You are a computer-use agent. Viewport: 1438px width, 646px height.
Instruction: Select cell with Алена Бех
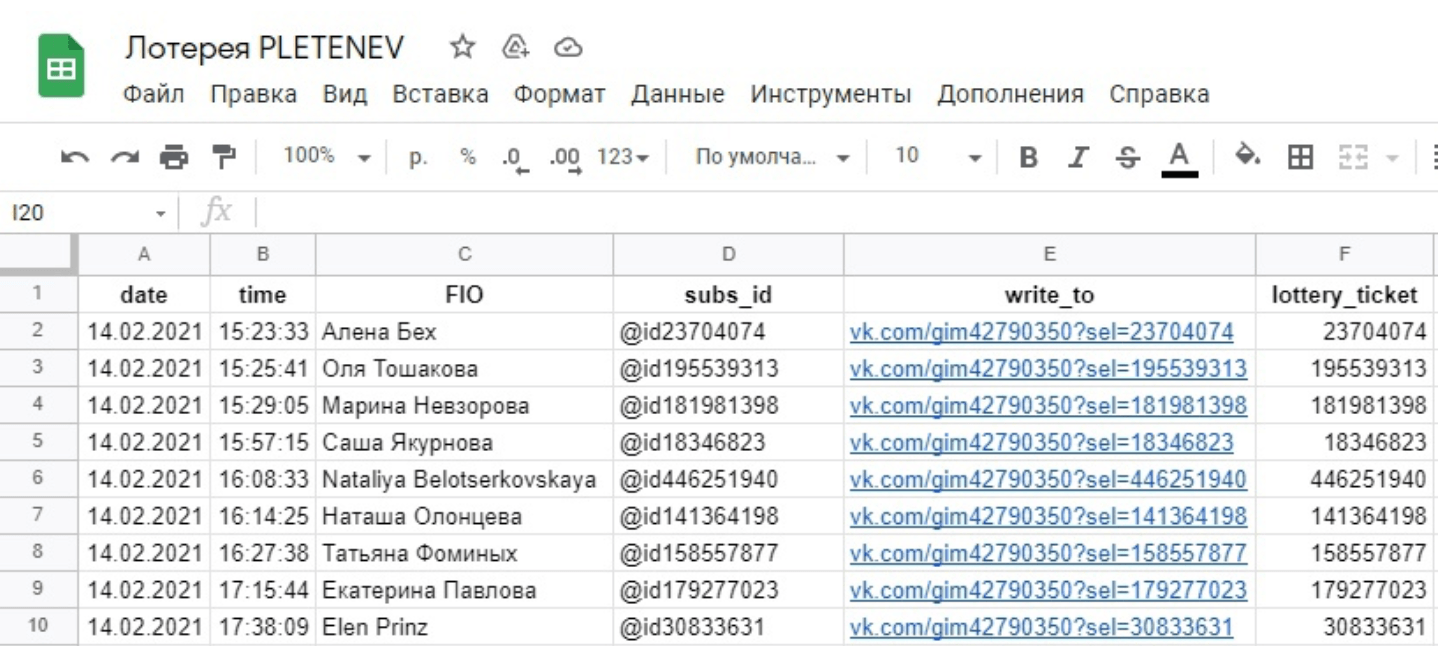(x=464, y=331)
